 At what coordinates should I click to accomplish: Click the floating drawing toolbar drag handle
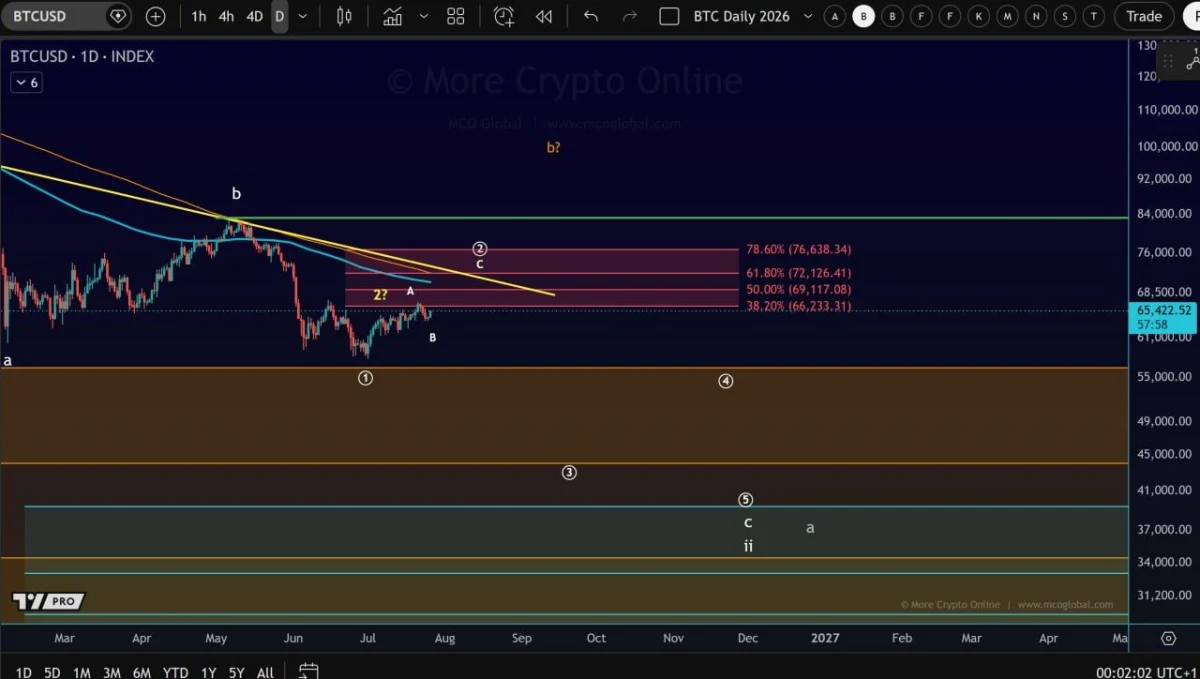point(1168,61)
